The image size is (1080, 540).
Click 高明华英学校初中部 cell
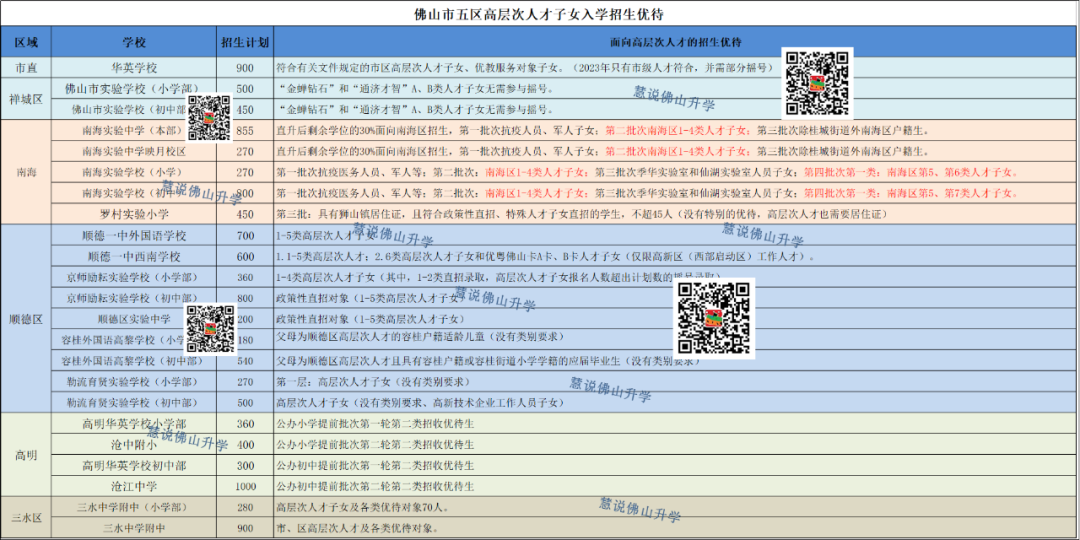click(134, 465)
